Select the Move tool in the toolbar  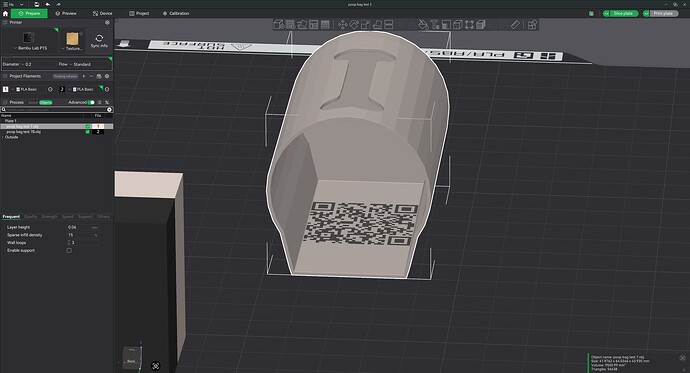click(x=342, y=25)
